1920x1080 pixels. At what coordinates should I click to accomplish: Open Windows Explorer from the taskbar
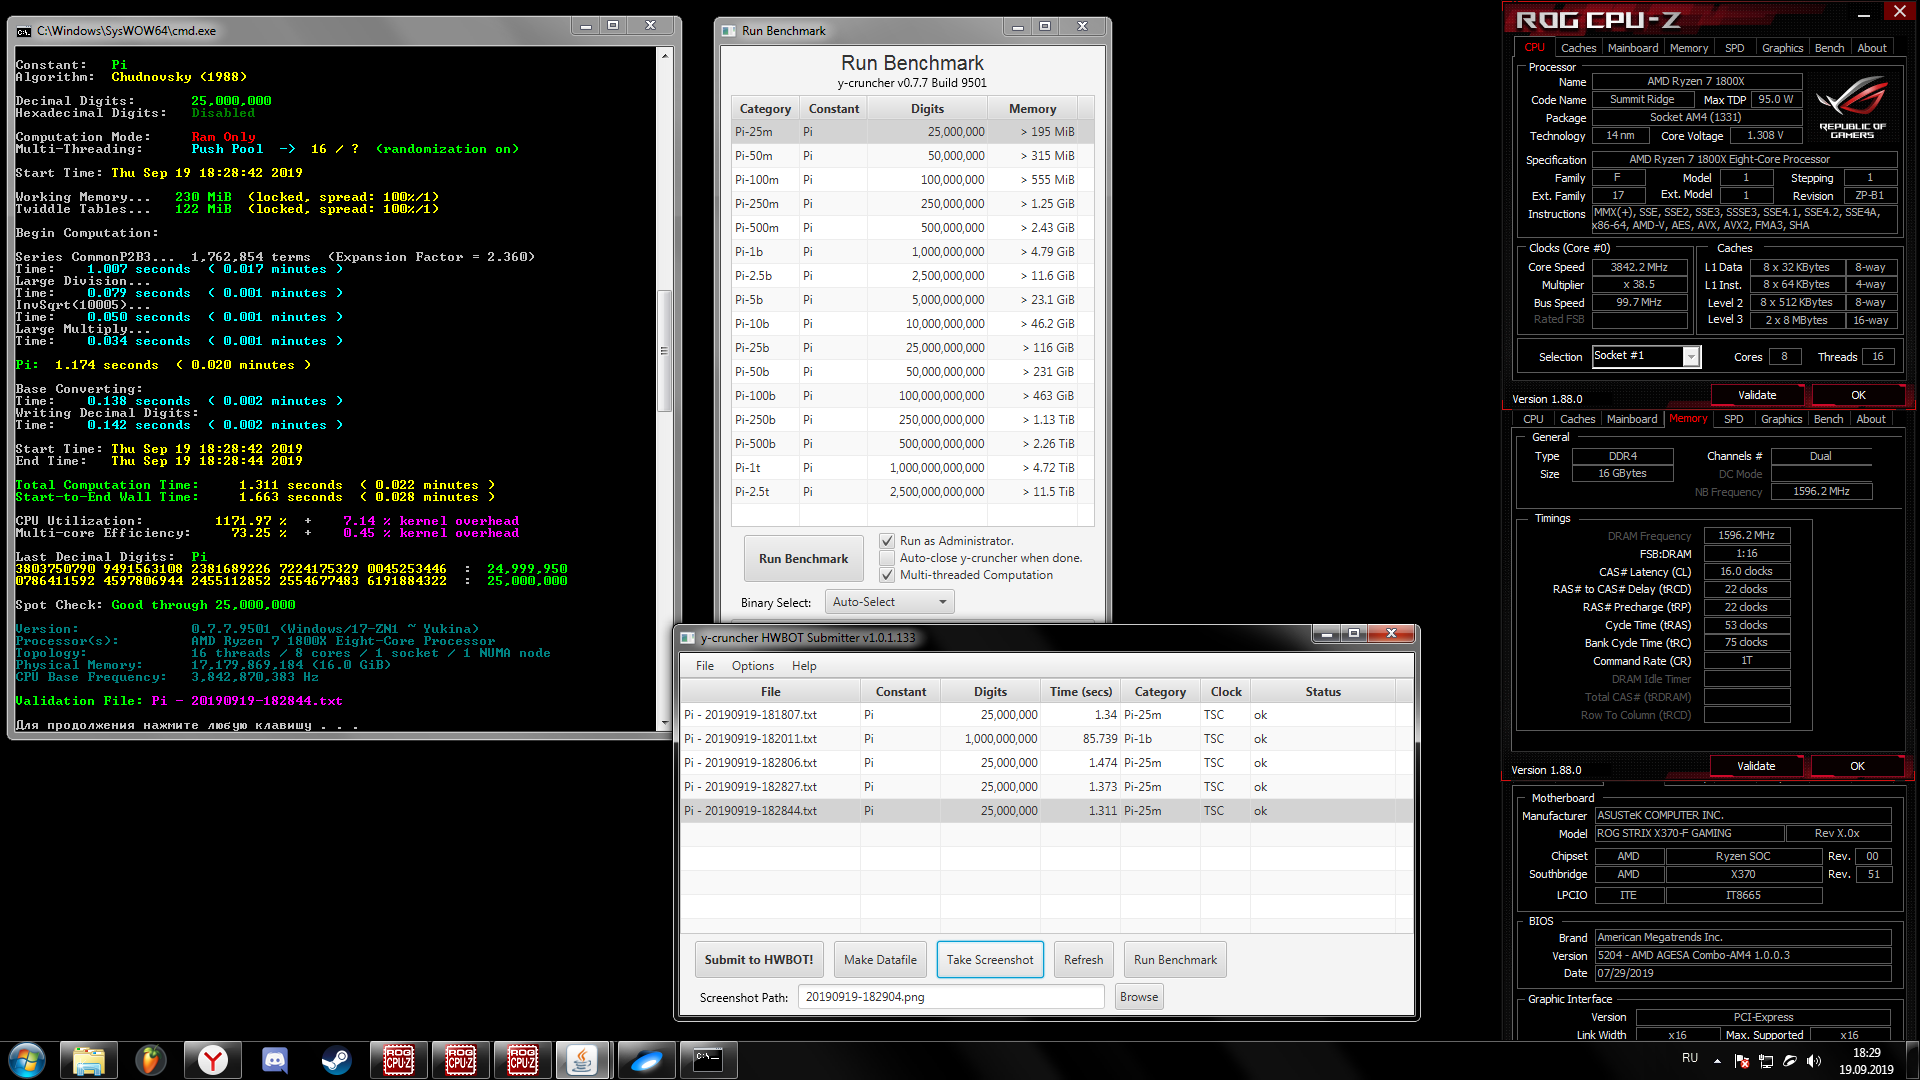click(89, 1060)
